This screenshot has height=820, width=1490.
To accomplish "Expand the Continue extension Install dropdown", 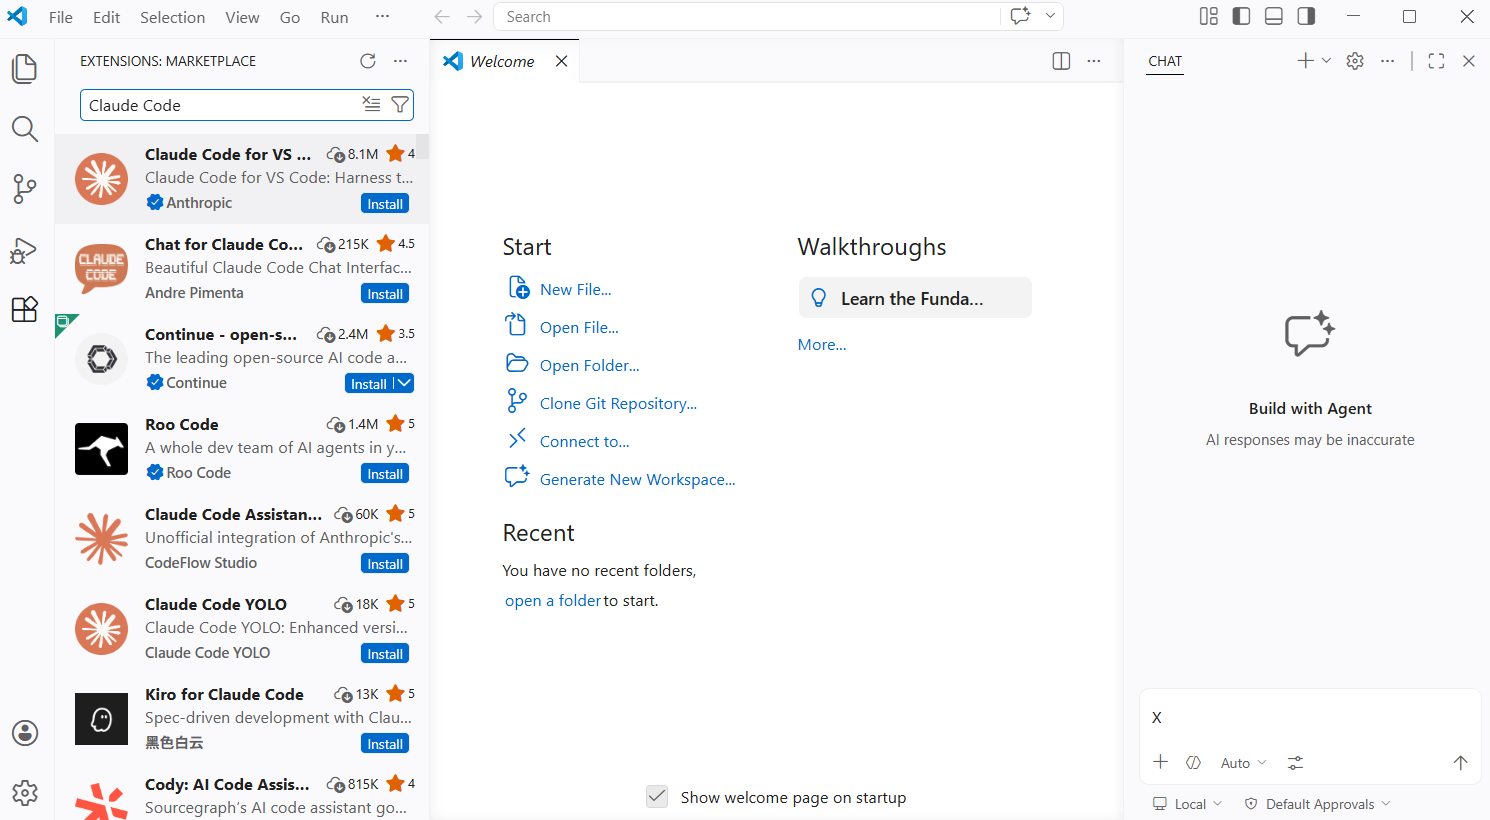I will 403,383.
